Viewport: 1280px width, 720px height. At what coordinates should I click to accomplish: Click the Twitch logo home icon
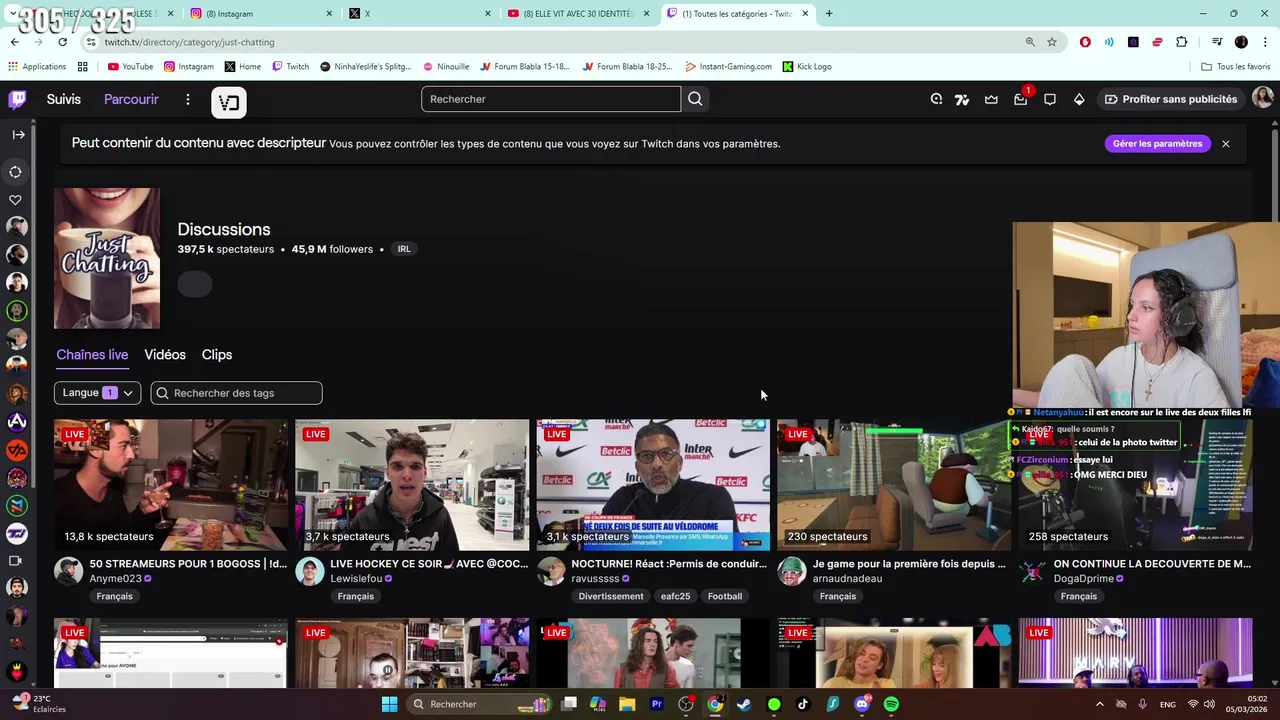tap(18, 99)
